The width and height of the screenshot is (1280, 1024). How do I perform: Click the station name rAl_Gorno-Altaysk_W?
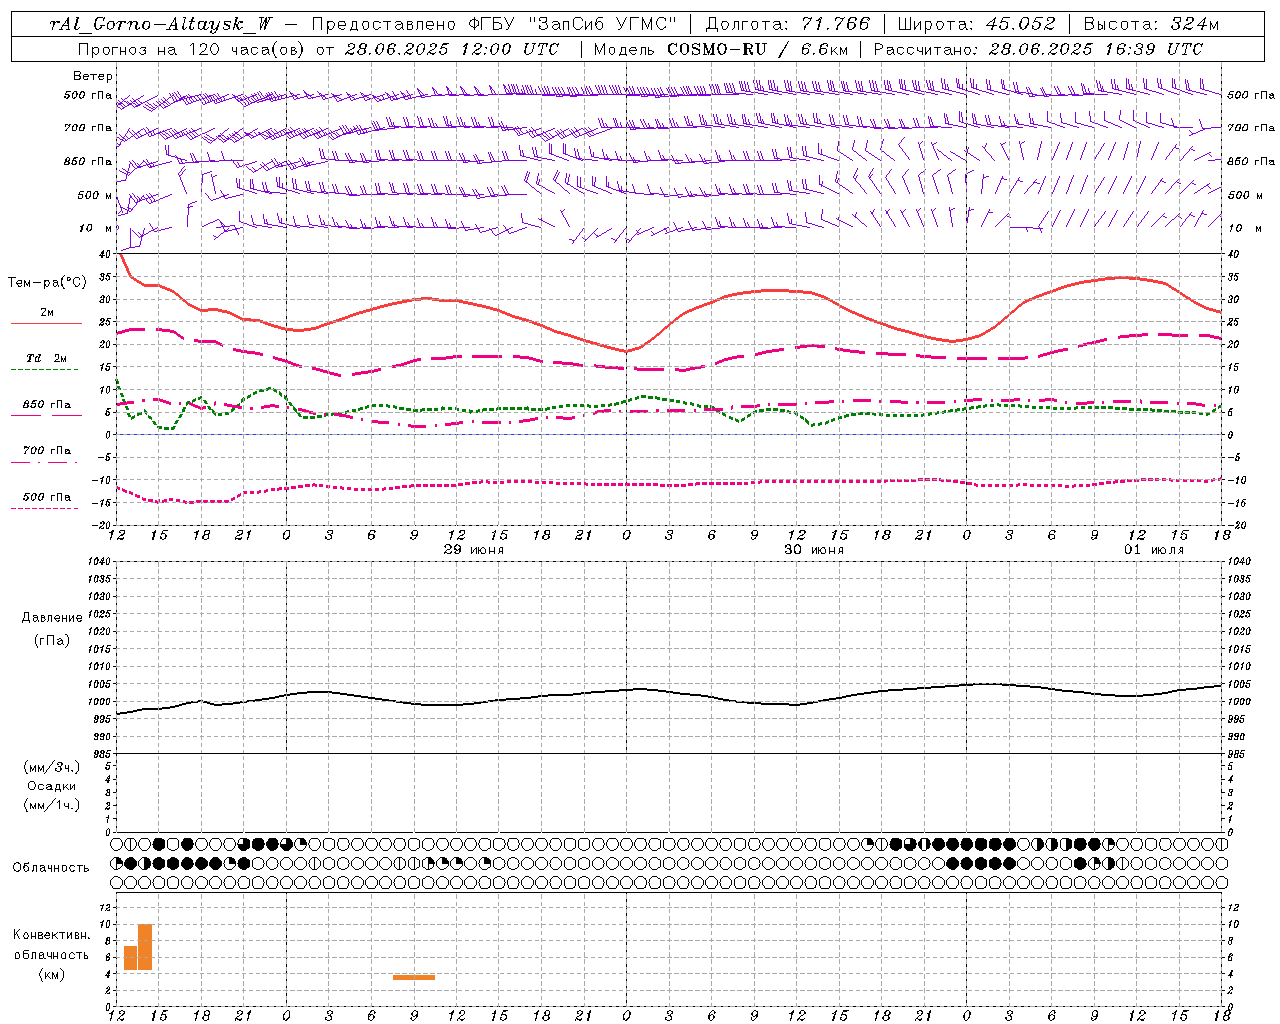tap(160, 24)
